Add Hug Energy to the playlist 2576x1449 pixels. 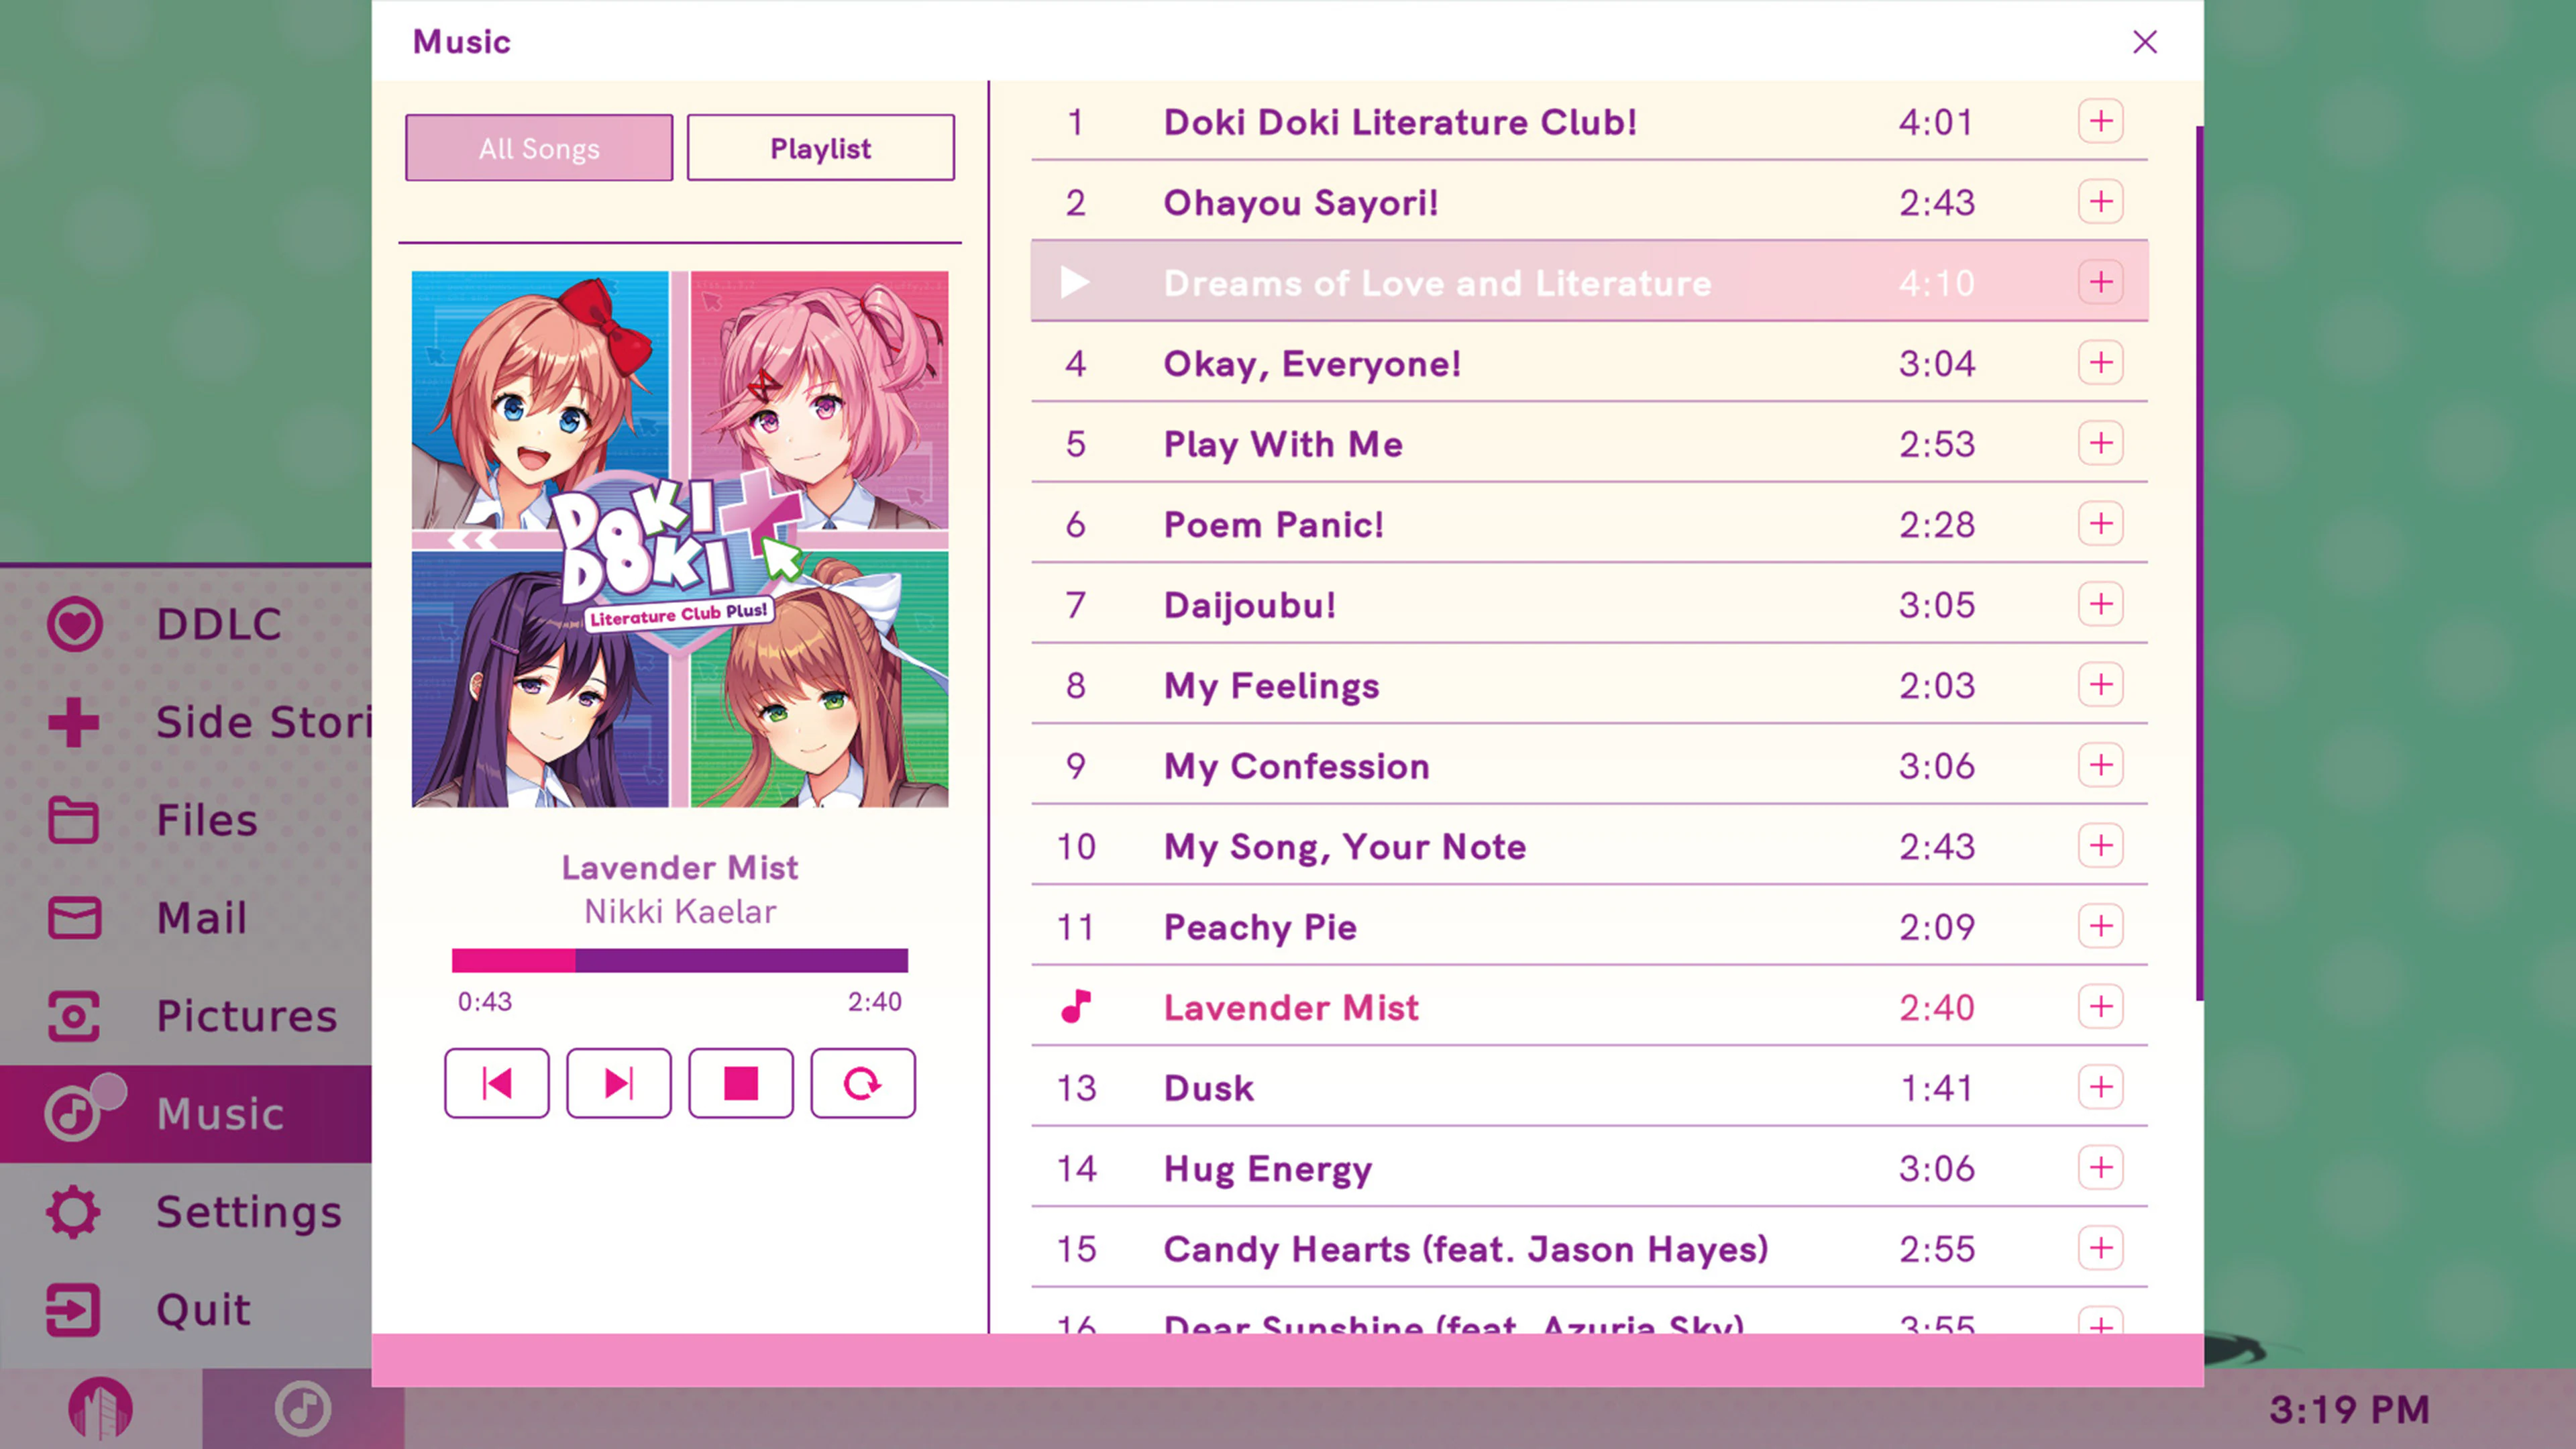click(2100, 1168)
